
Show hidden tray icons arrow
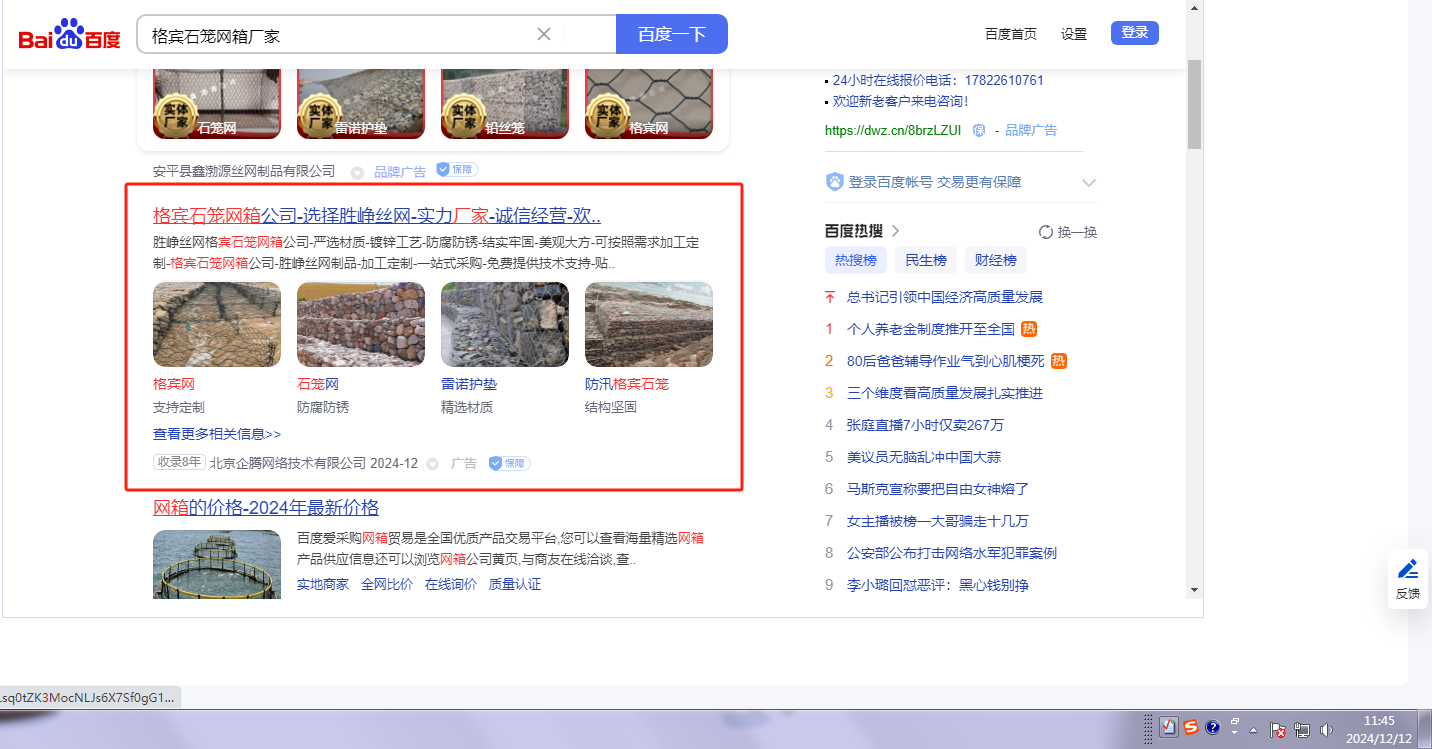tap(1254, 729)
